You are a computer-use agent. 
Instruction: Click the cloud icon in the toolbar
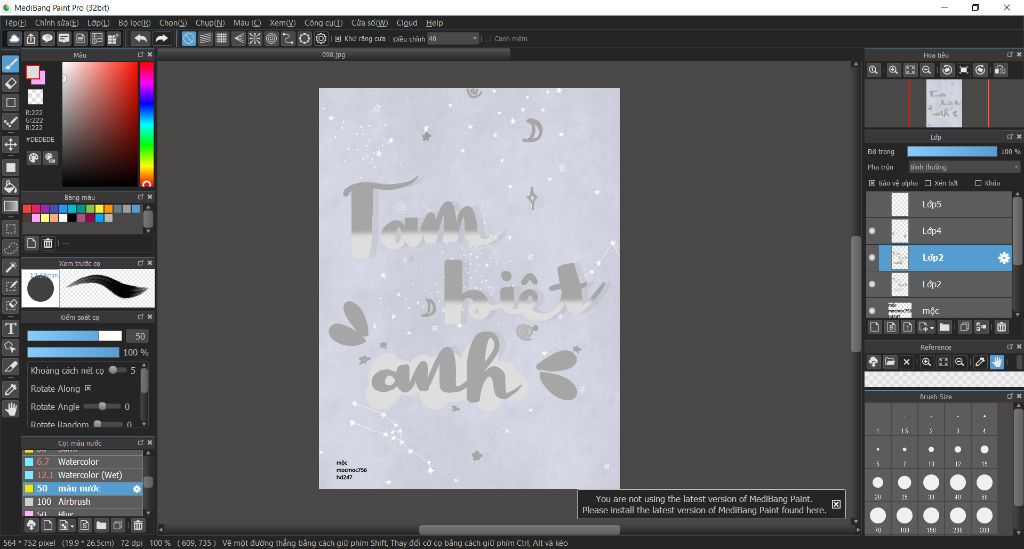[14, 39]
